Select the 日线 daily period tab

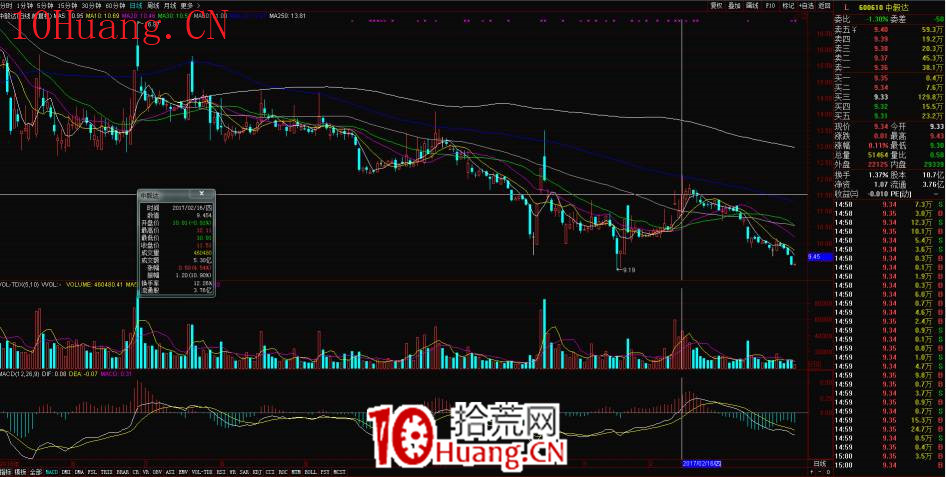136,5
